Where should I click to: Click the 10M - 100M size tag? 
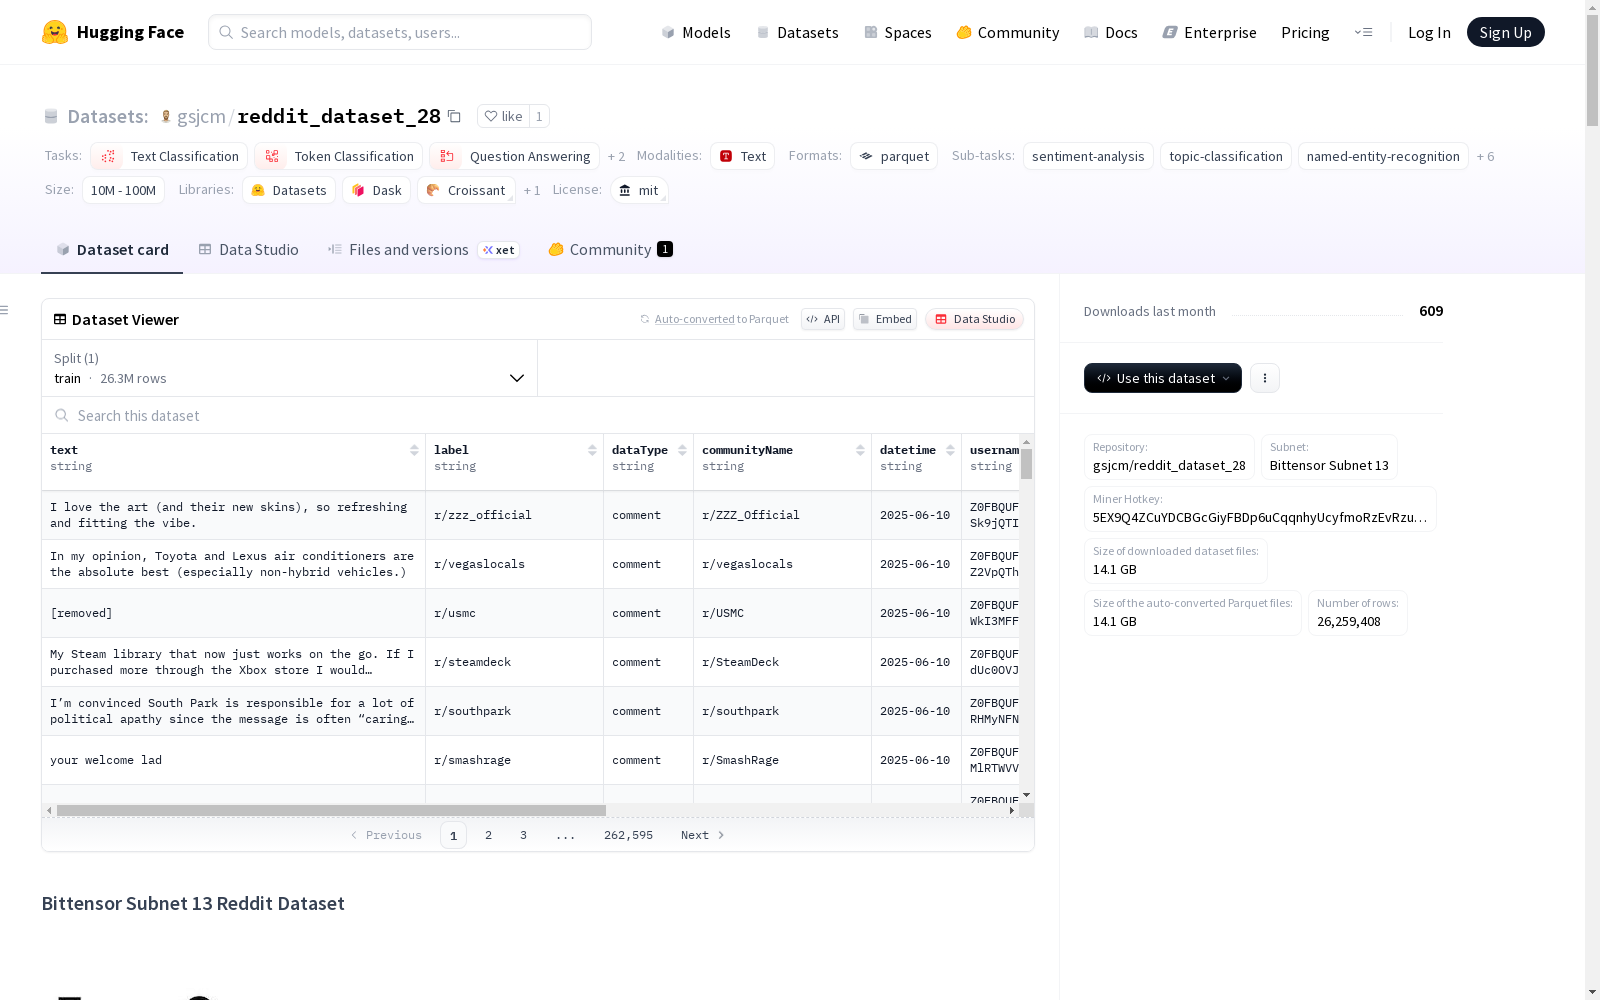[123, 190]
